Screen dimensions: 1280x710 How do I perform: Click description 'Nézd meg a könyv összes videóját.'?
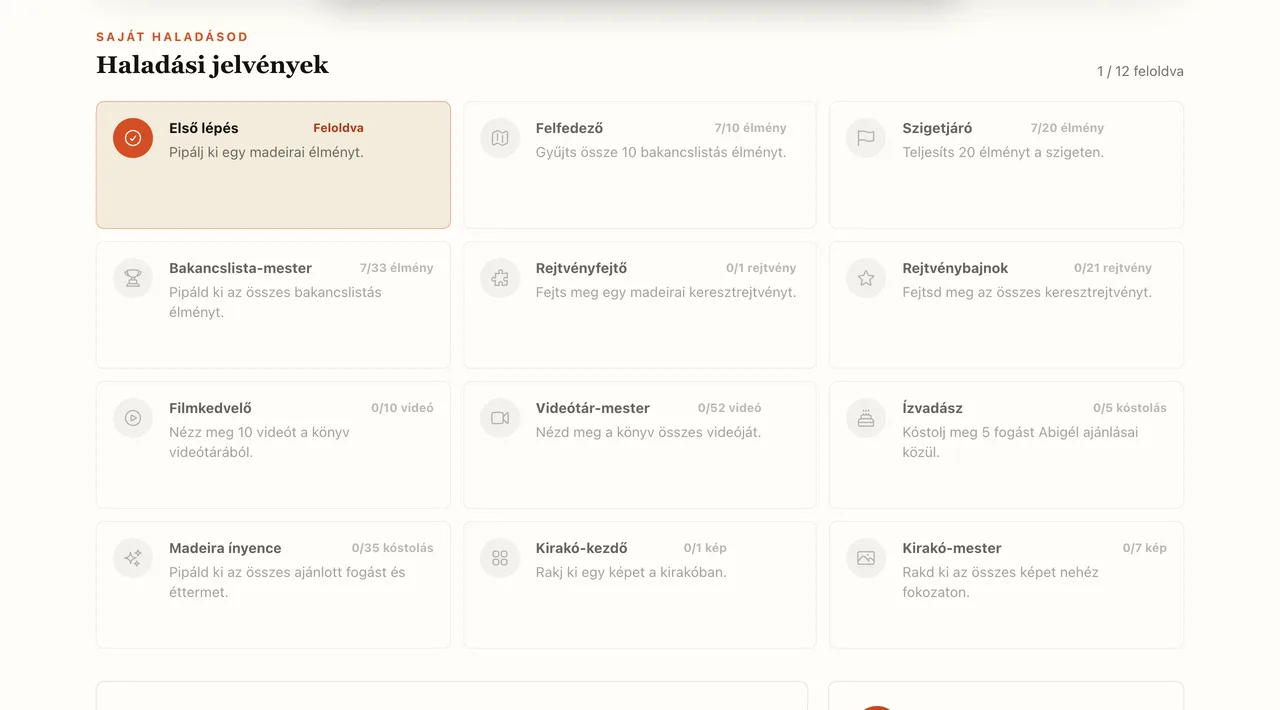[648, 432]
